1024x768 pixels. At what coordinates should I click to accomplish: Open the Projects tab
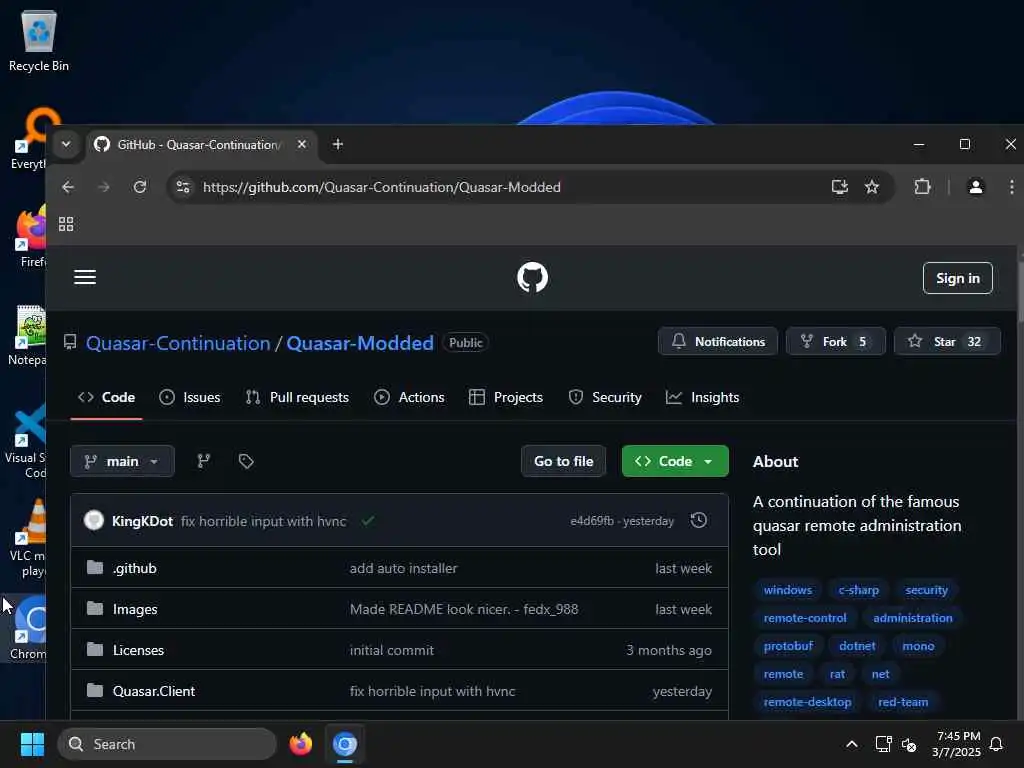pyautogui.click(x=505, y=397)
